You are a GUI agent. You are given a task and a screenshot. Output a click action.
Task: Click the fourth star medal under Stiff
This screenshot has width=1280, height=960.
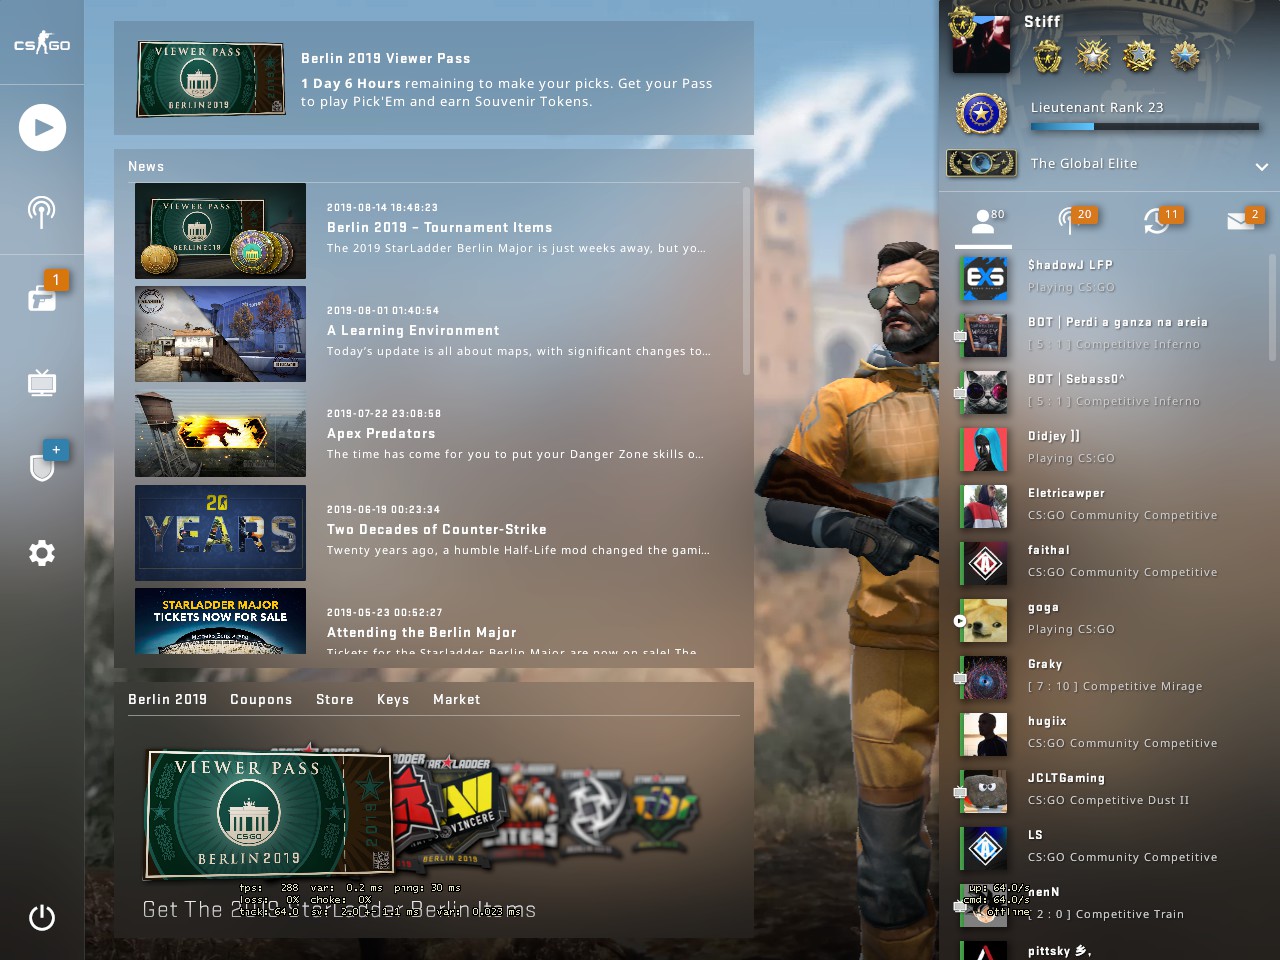[x=1185, y=56]
